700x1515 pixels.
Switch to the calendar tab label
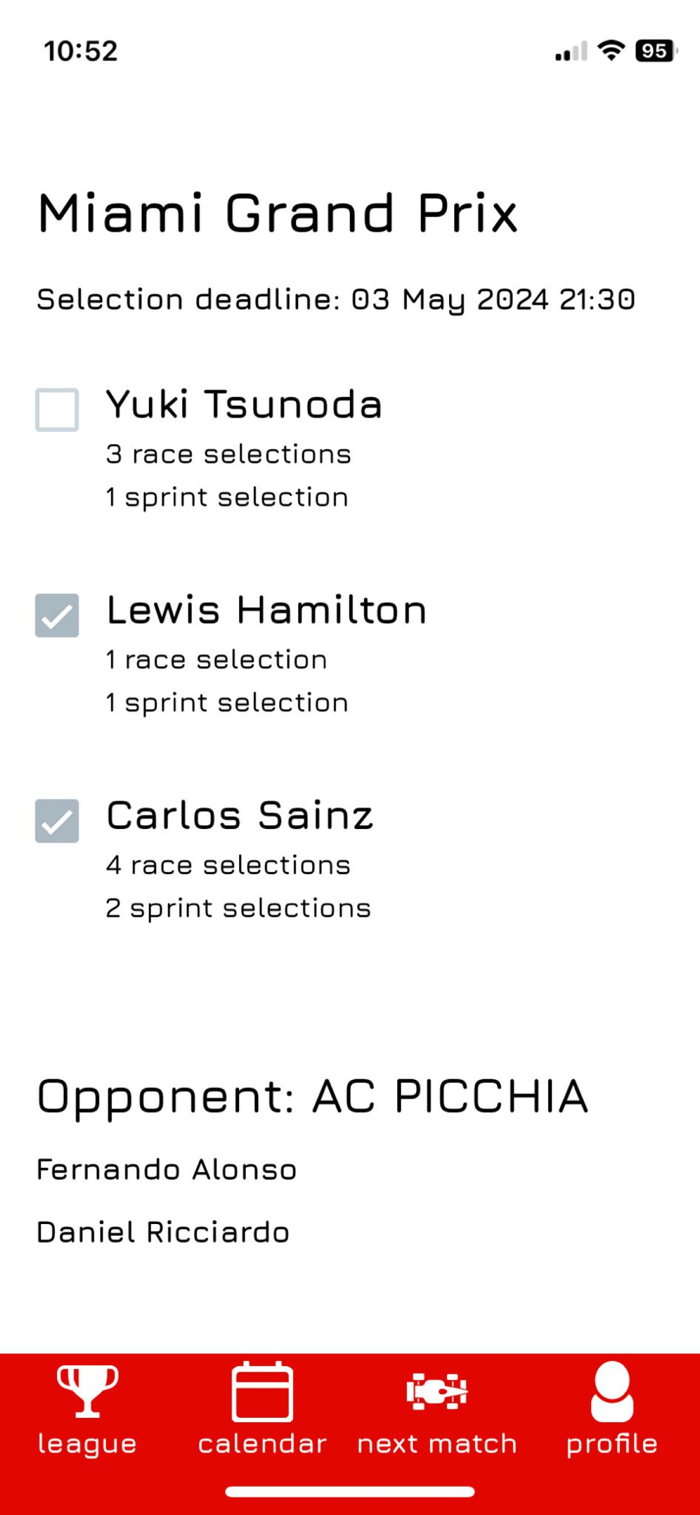point(262,1444)
